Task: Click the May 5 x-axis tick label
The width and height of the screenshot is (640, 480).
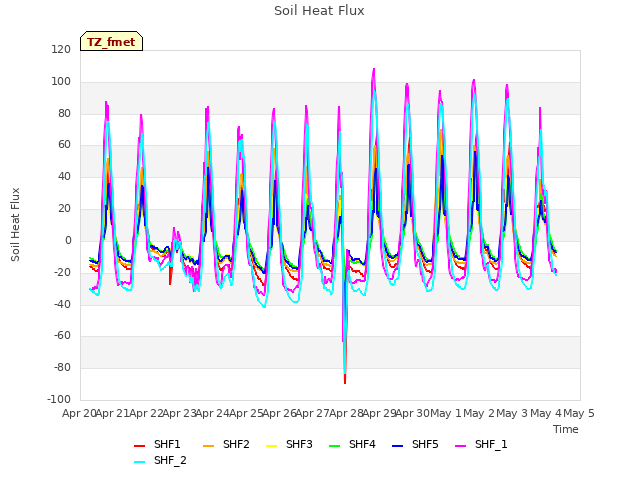Action: 579,413
